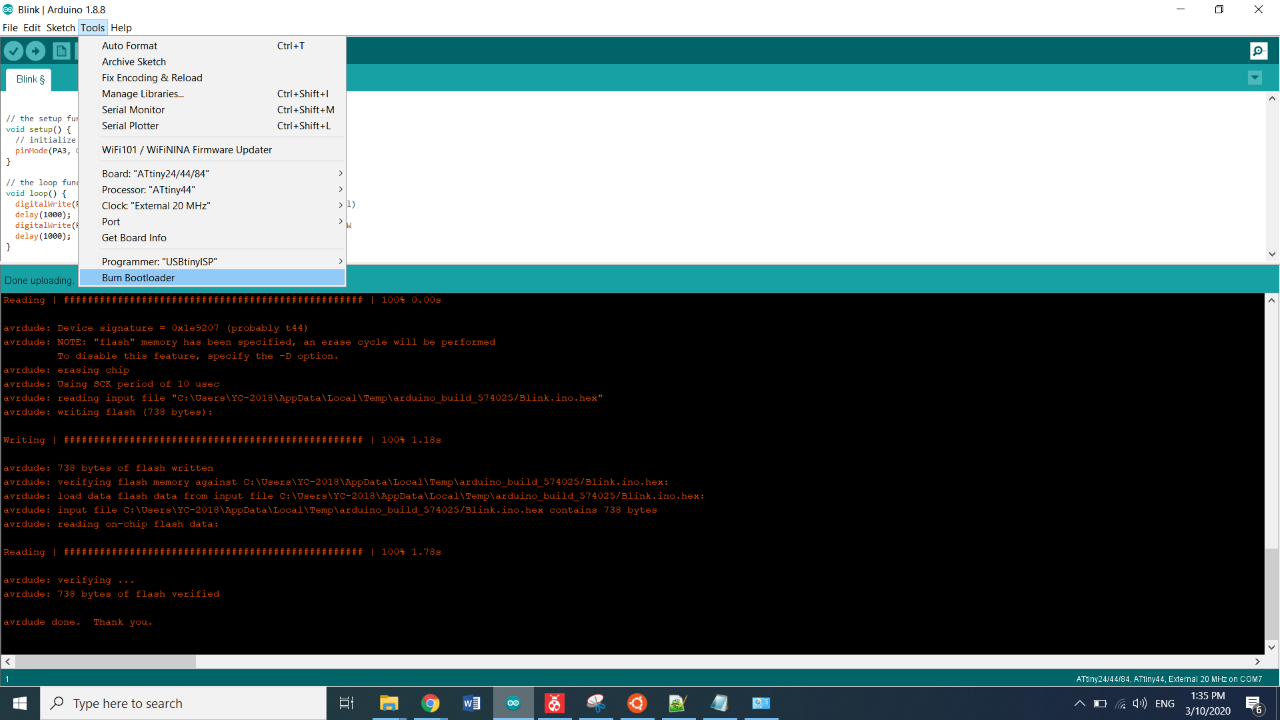Open the File menu
The height and width of the screenshot is (720, 1280).
coord(10,28)
